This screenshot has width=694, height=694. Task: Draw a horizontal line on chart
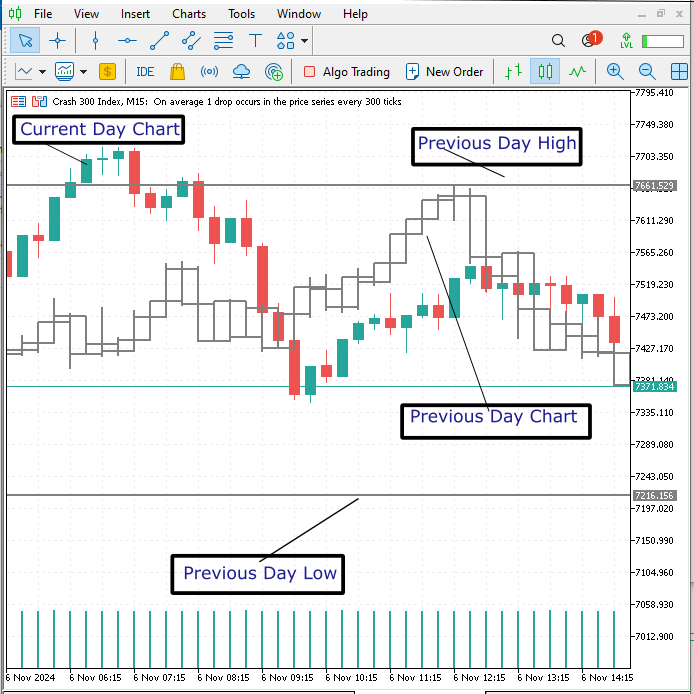pyautogui.click(x=127, y=41)
